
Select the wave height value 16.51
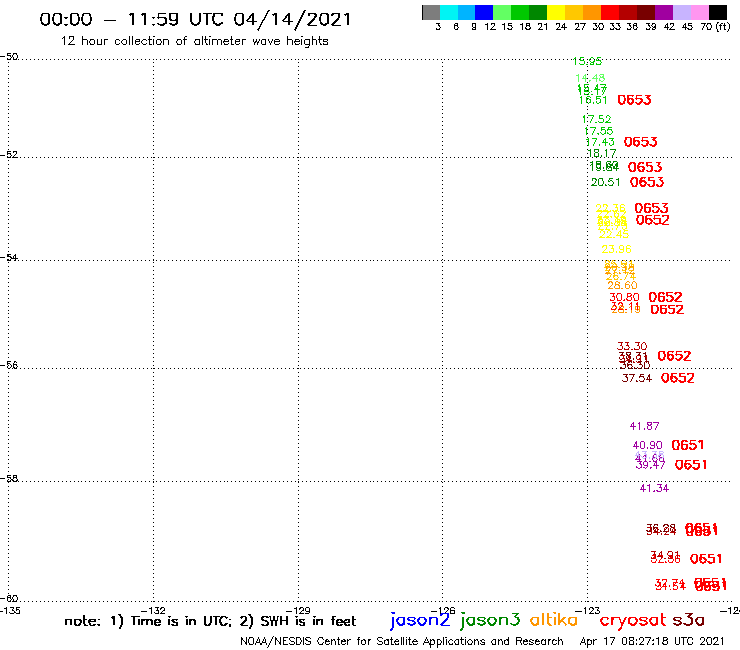pyautogui.click(x=593, y=100)
